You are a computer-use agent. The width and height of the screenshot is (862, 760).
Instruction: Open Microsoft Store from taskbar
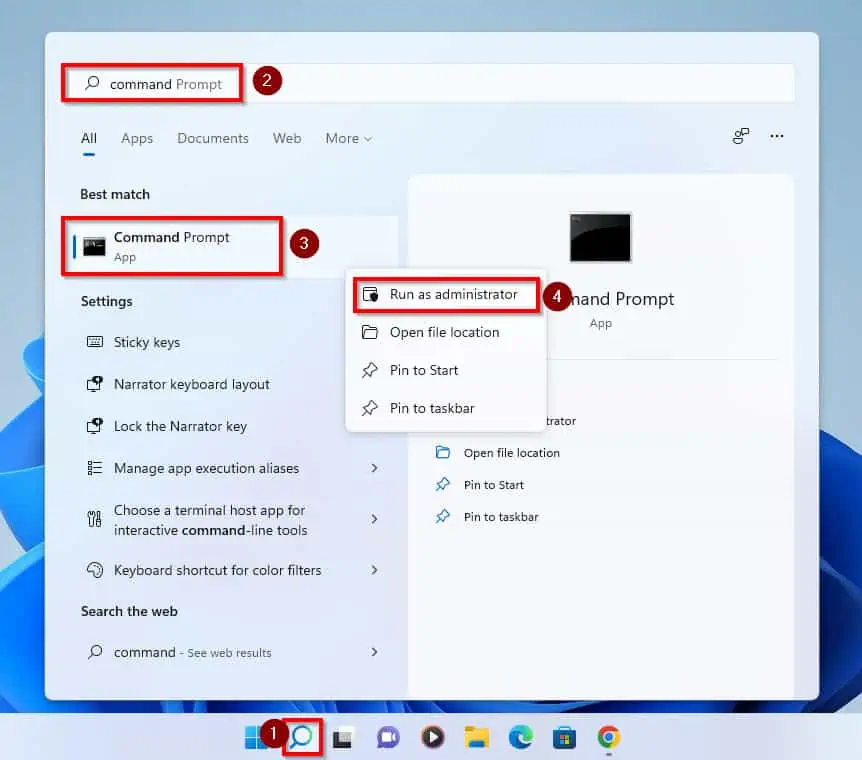pos(564,737)
